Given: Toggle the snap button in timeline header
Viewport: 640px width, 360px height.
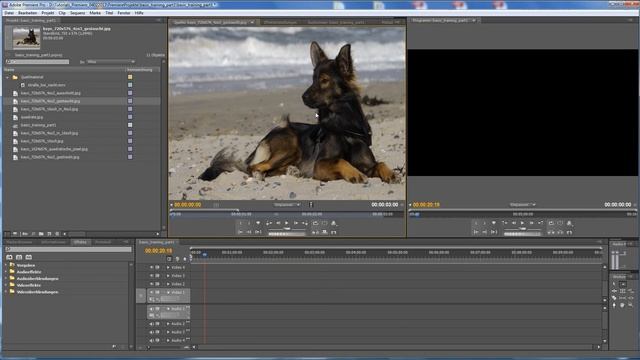Looking at the screenshot, I should pos(169,259).
